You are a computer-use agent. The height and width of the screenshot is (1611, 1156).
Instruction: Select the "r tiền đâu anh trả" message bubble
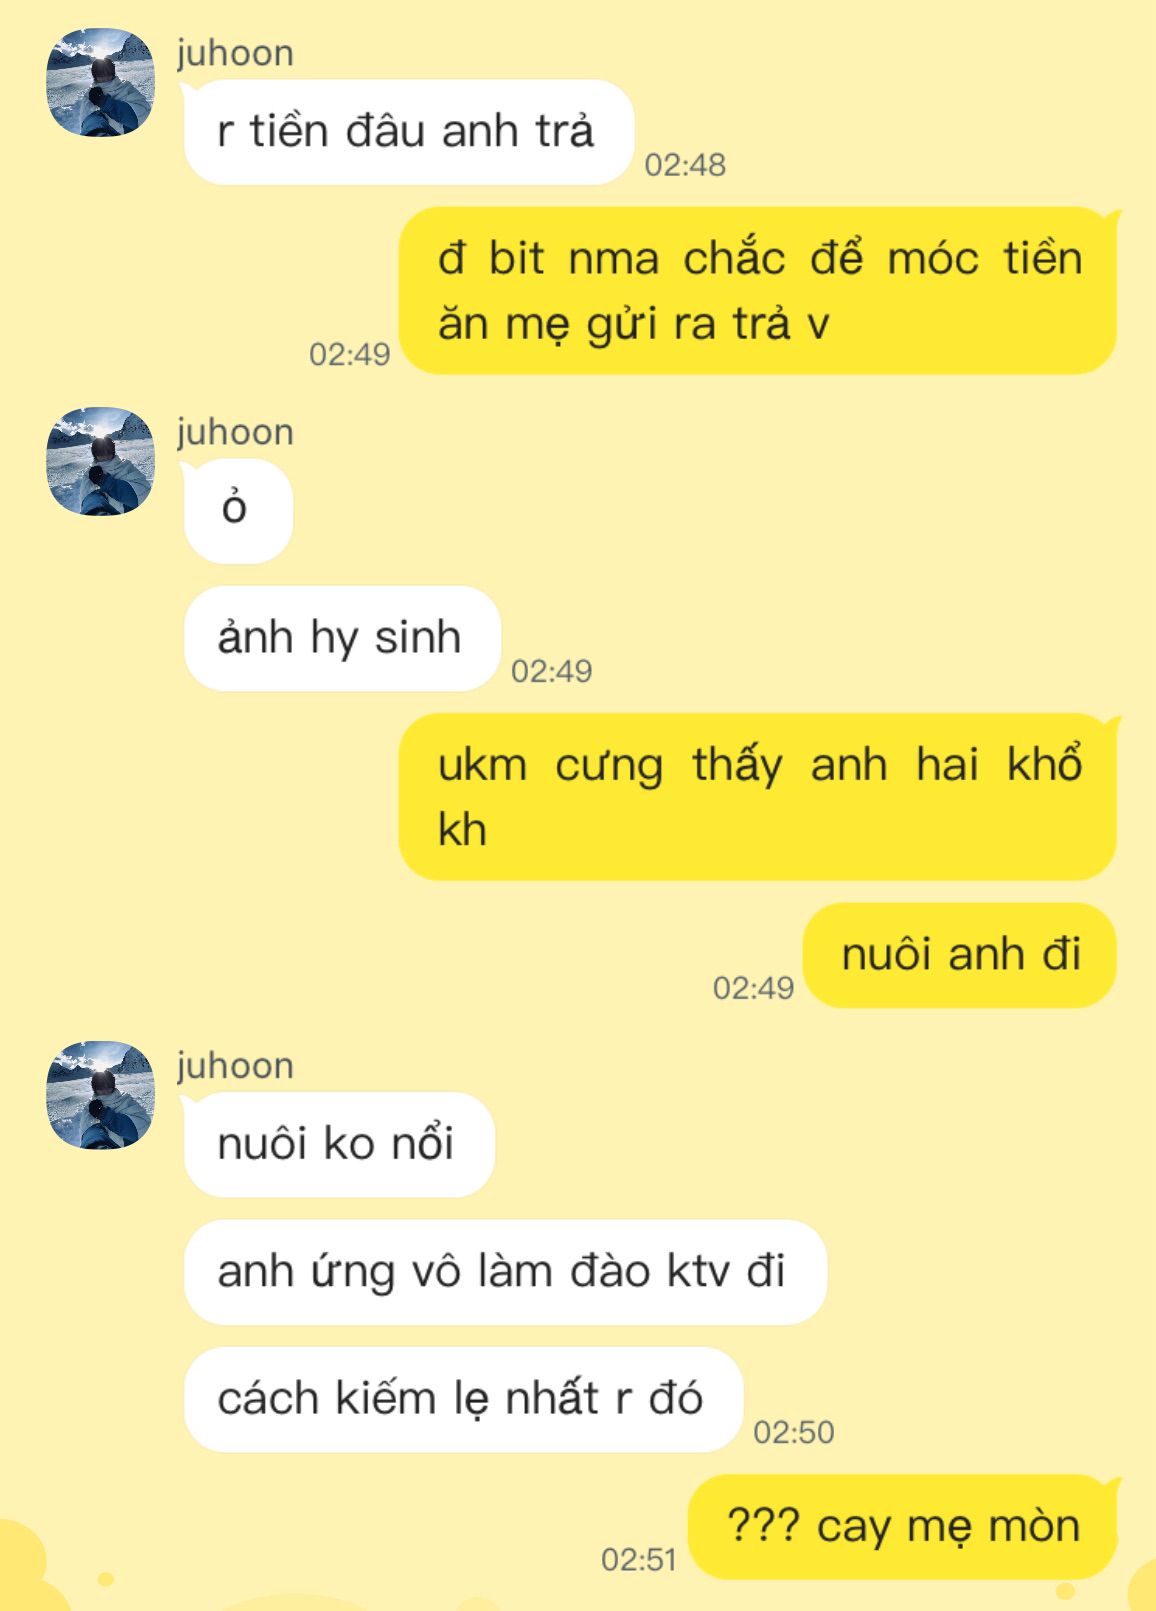click(x=408, y=132)
